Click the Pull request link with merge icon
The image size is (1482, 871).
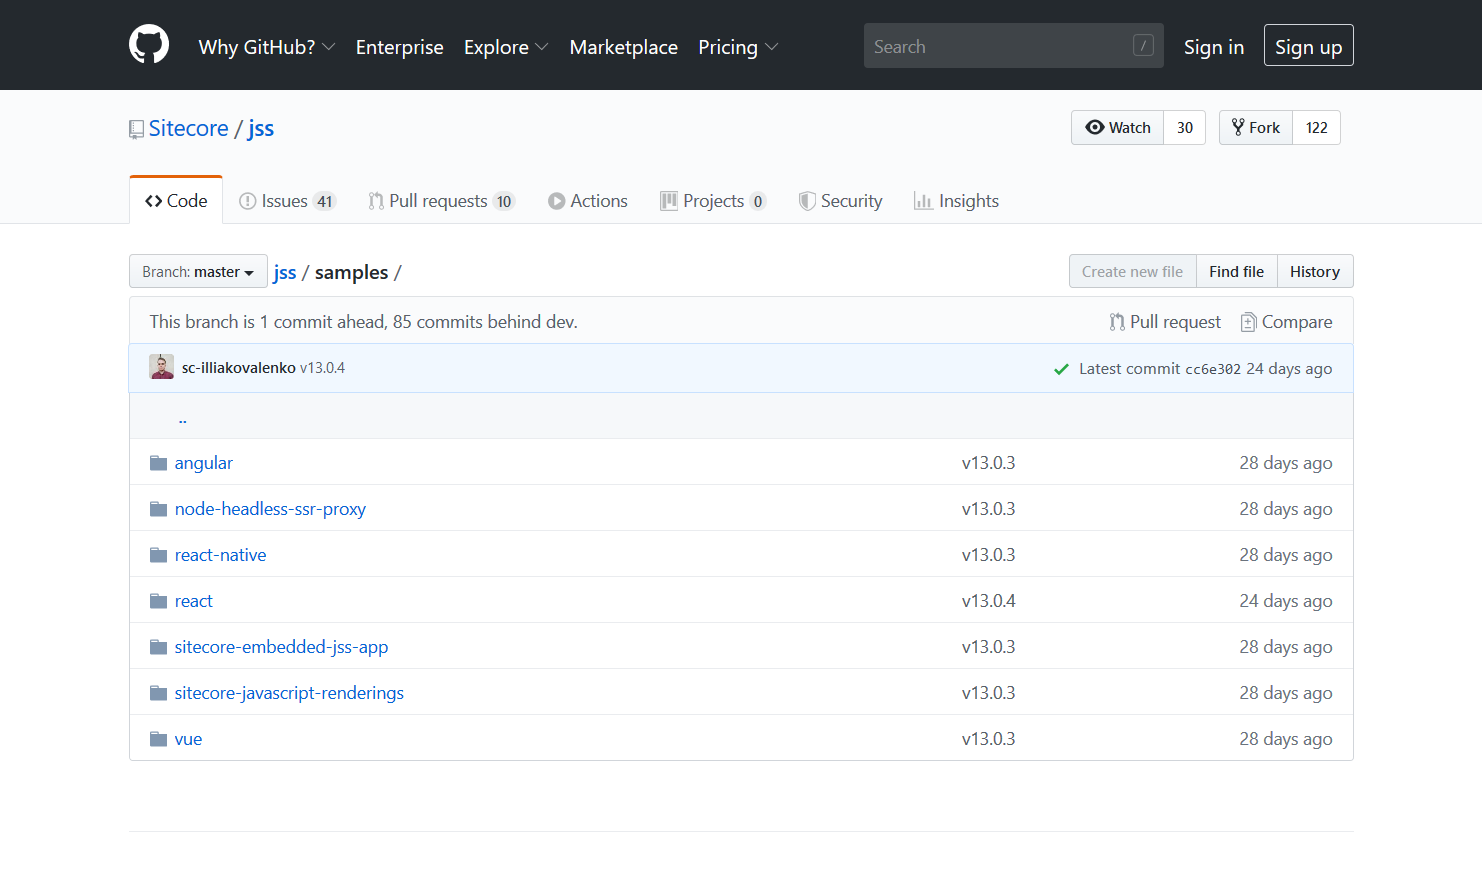pyautogui.click(x=1165, y=322)
